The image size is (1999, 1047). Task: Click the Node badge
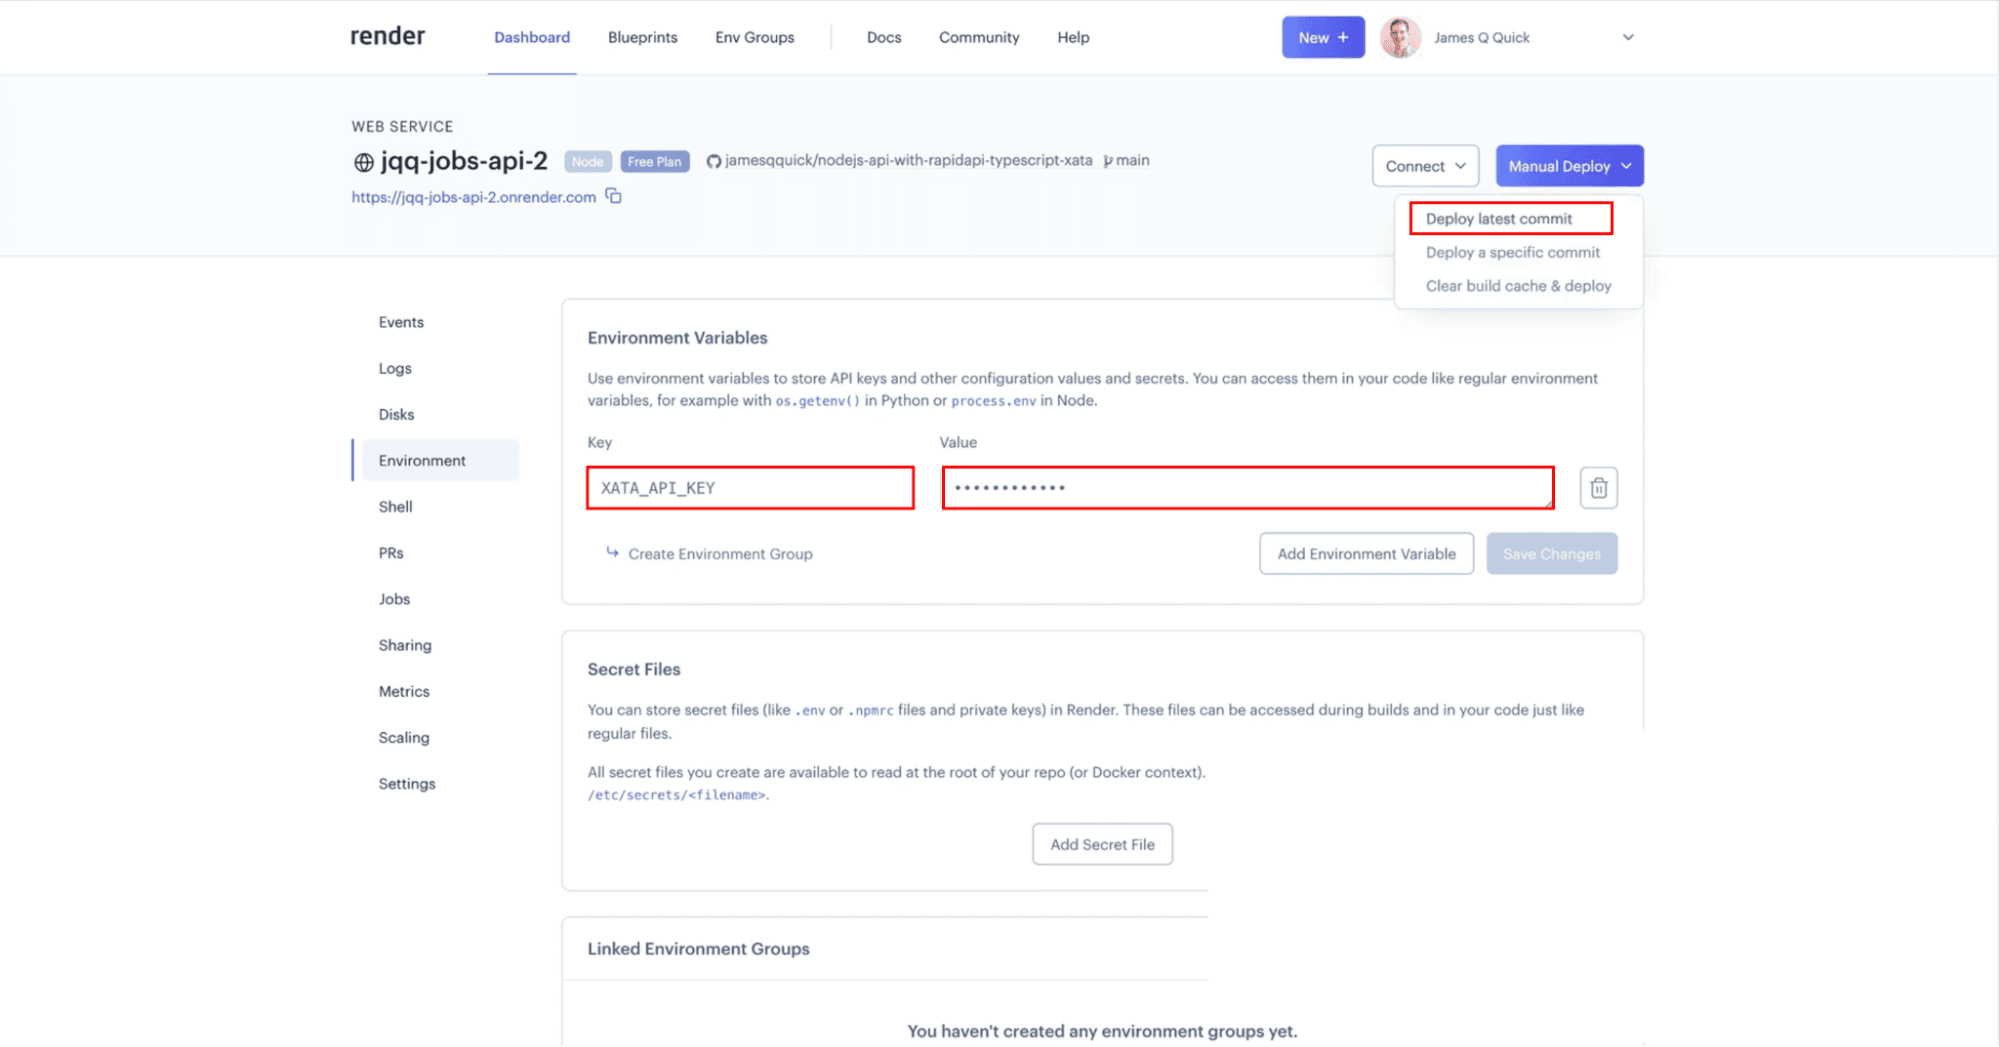point(587,161)
